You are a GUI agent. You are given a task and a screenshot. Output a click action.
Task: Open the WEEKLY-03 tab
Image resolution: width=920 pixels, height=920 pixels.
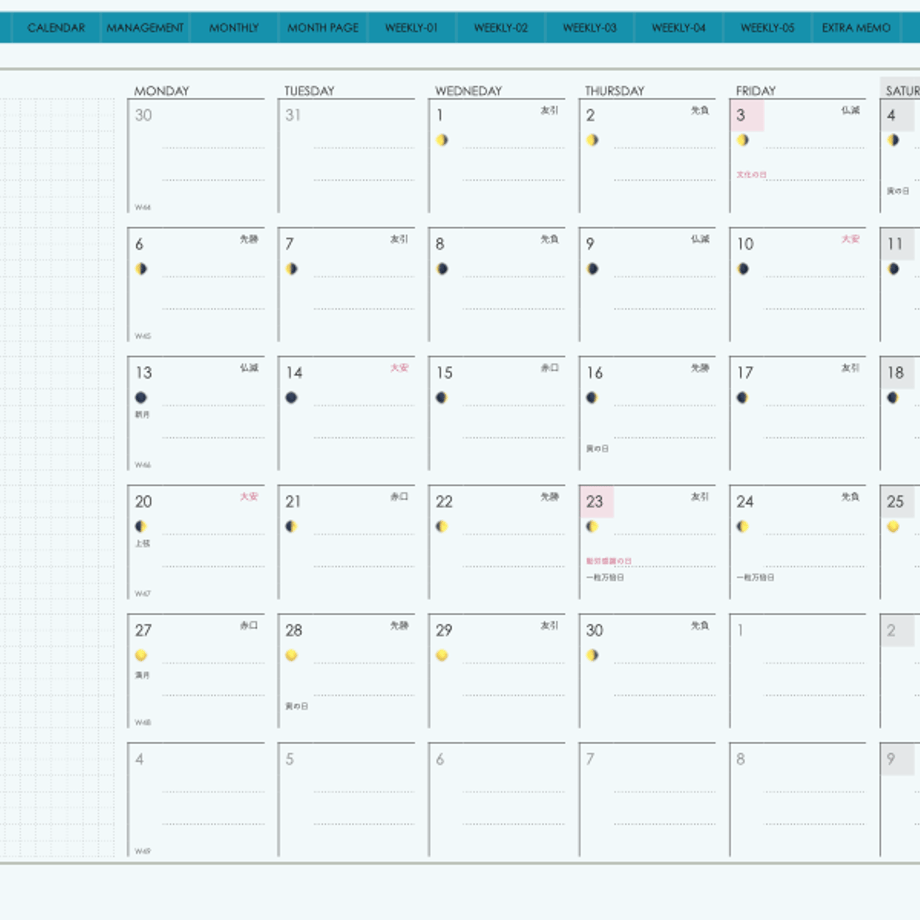pos(590,28)
